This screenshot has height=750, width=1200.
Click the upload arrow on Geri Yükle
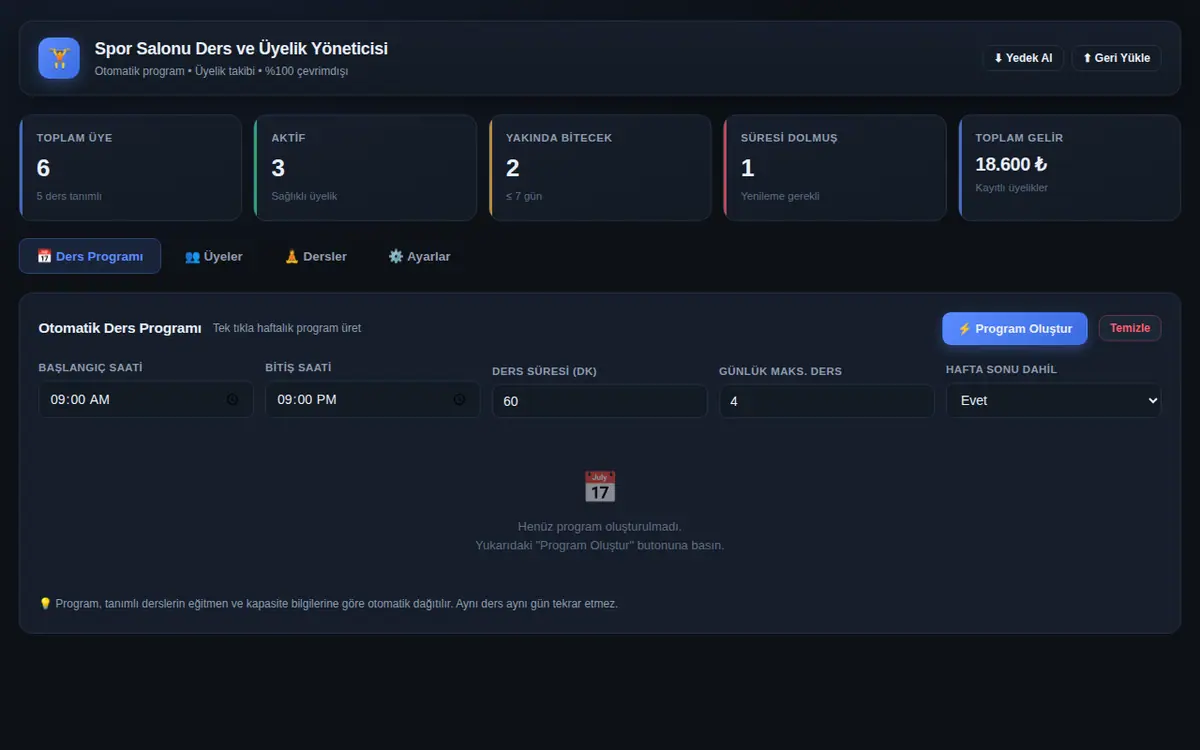point(1087,58)
